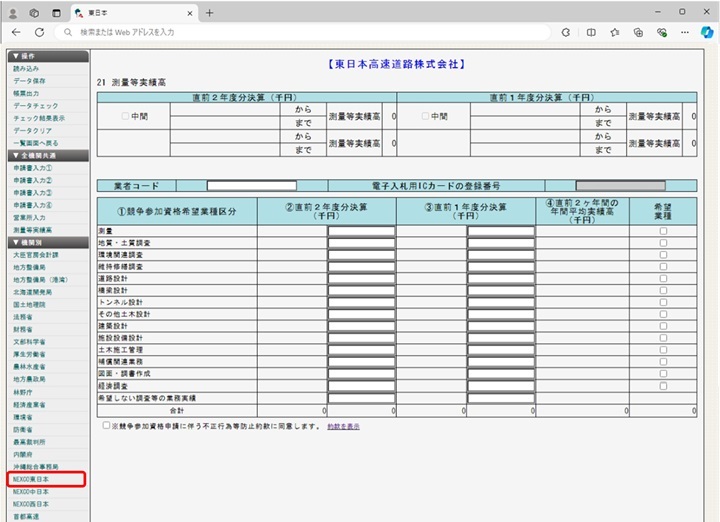Agree to 不正行為等防止約款 checkbox
Image resolution: width=720 pixels, height=522 pixels.
tap(106, 426)
